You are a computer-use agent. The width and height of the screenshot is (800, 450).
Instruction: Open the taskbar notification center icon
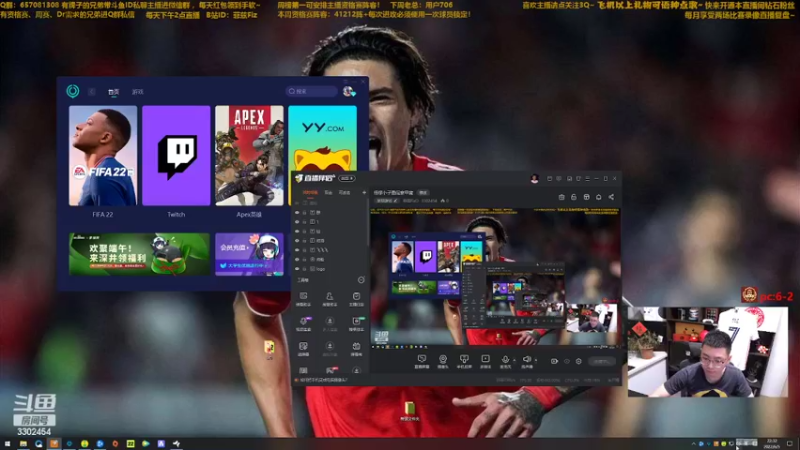click(789, 444)
